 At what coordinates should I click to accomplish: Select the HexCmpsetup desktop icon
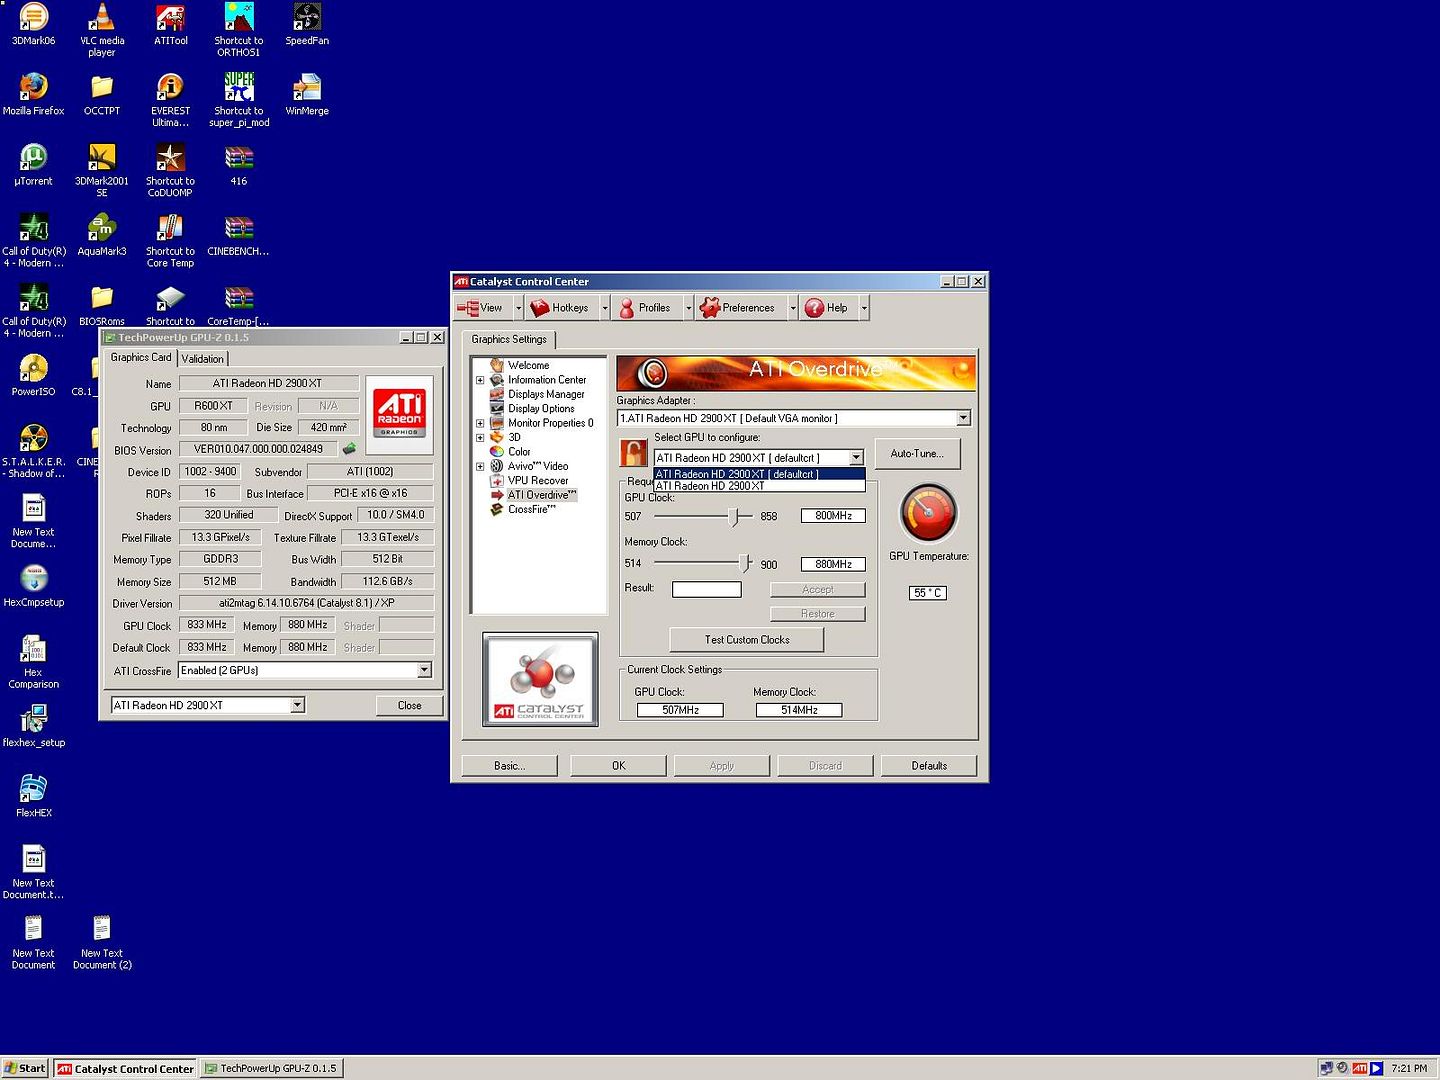[33, 585]
